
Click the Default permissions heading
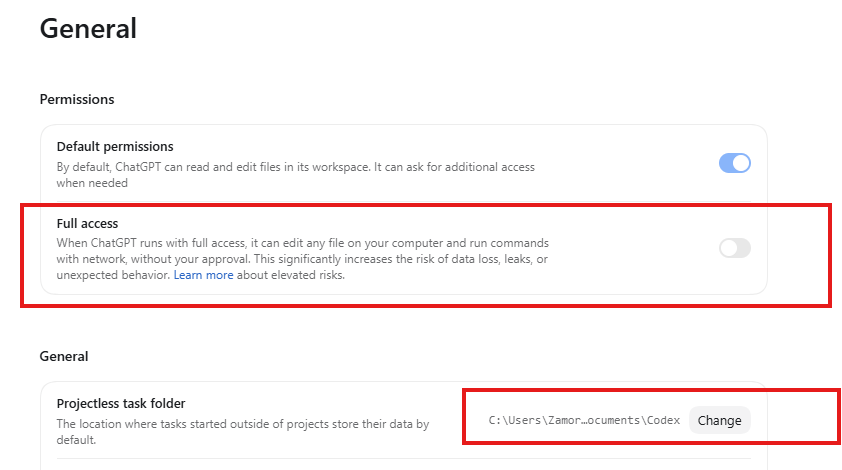point(115,147)
